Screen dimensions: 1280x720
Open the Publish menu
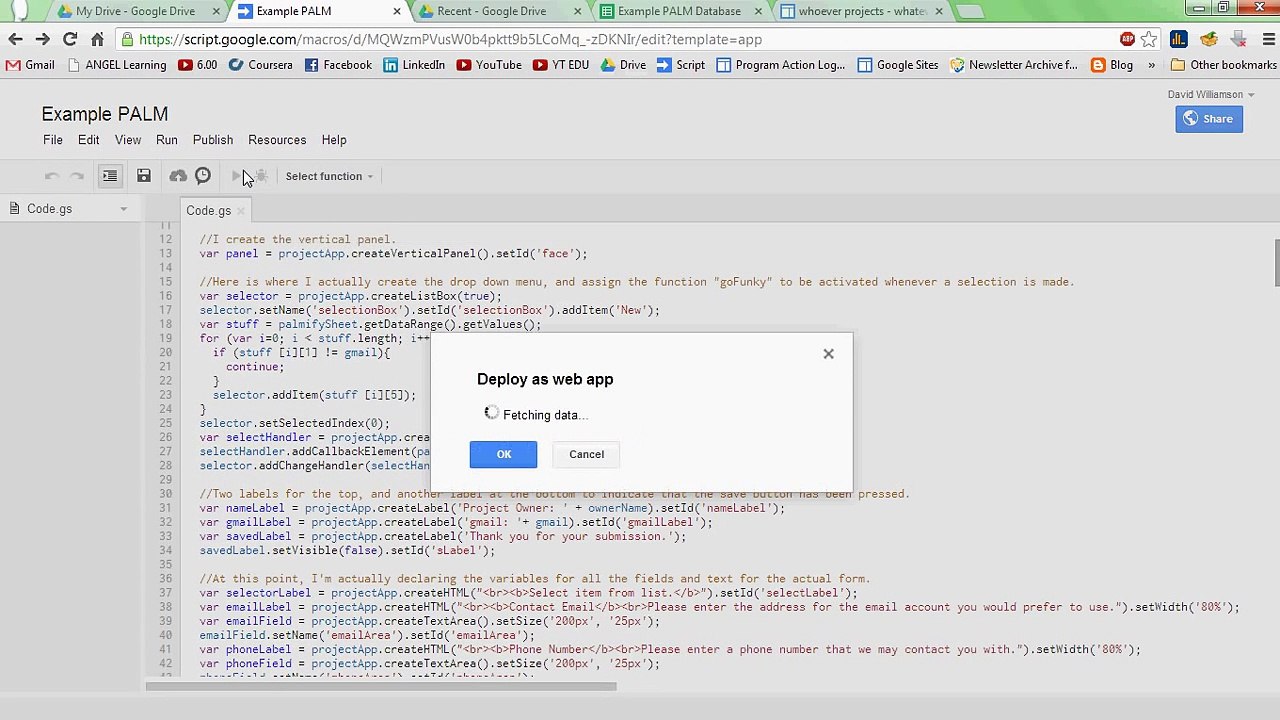coord(213,140)
